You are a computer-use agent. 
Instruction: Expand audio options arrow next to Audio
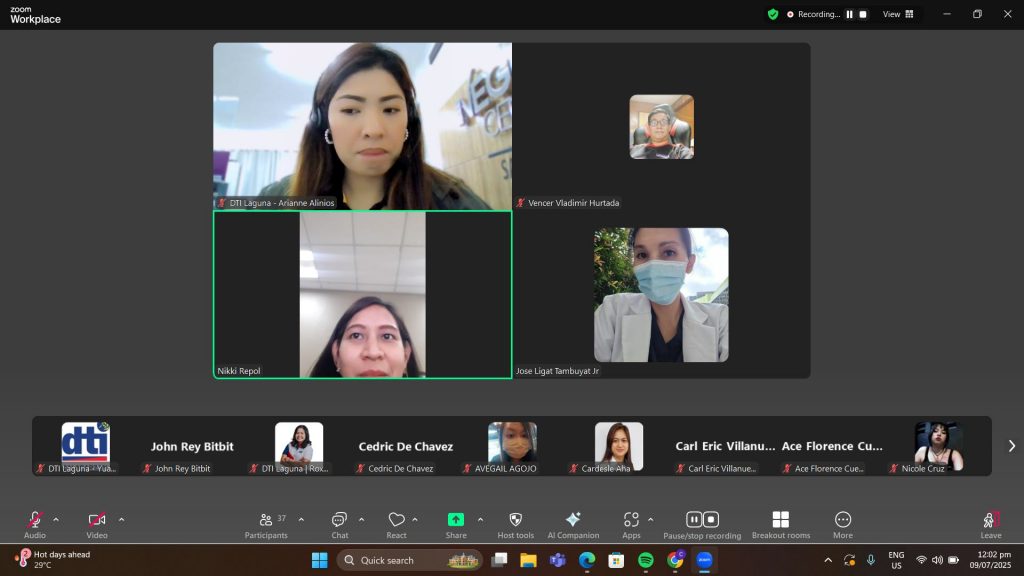click(56, 519)
